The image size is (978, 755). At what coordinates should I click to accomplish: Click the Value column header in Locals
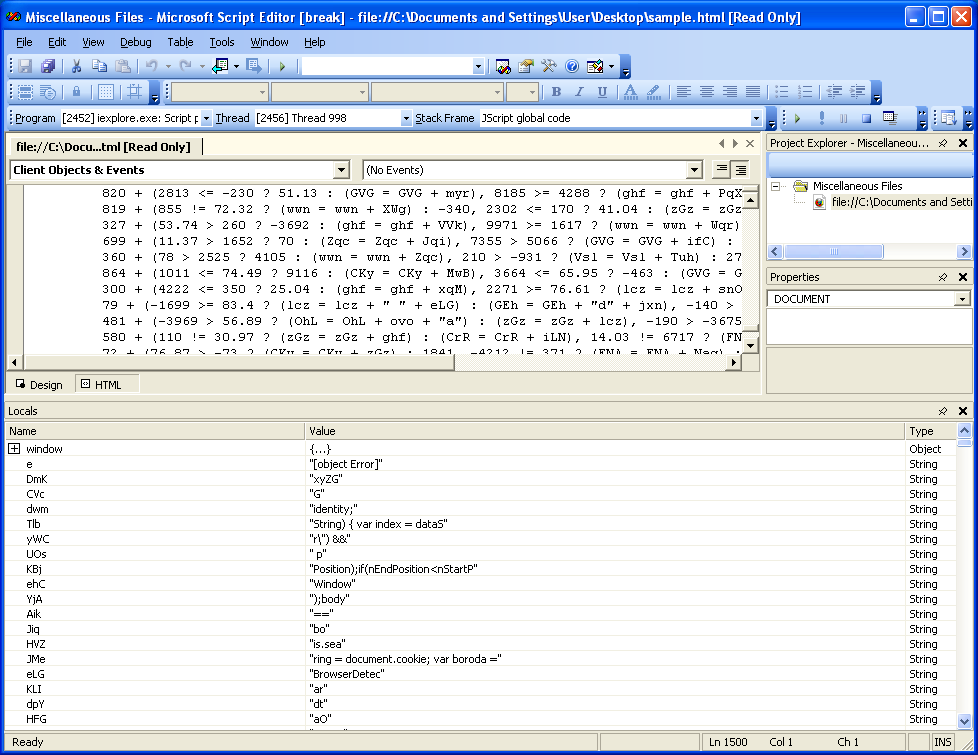(604, 431)
